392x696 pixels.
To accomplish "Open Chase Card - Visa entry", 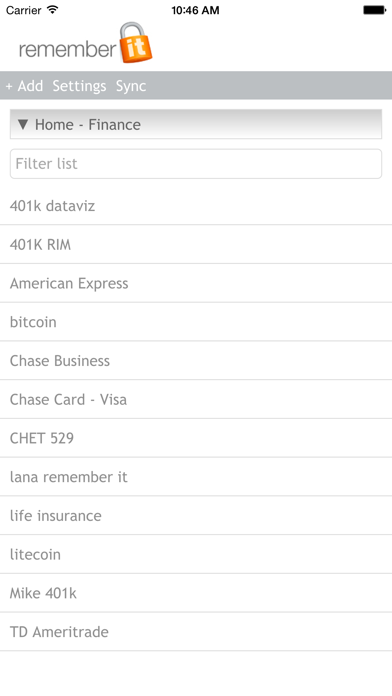I will pyautogui.click(x=196, y=399).
